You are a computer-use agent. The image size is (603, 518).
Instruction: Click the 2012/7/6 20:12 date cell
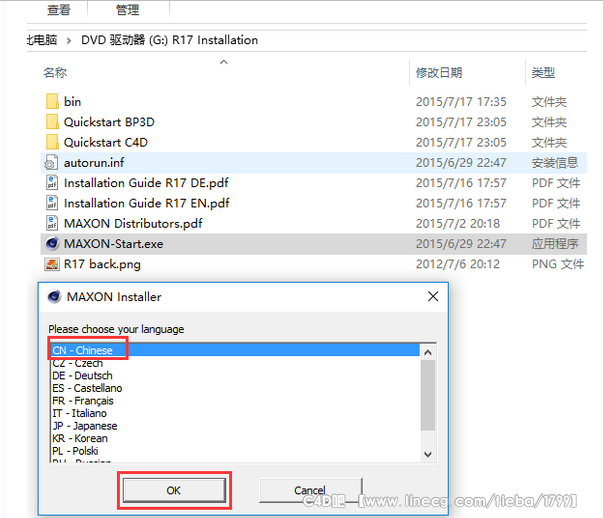click(x=458, y=264)
